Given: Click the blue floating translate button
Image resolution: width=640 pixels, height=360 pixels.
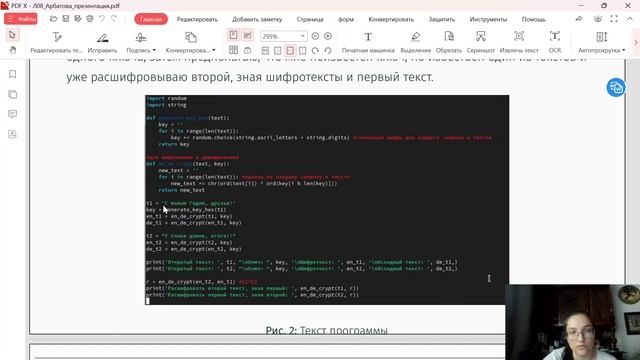Looking at the screenshot, I should 616,87.
